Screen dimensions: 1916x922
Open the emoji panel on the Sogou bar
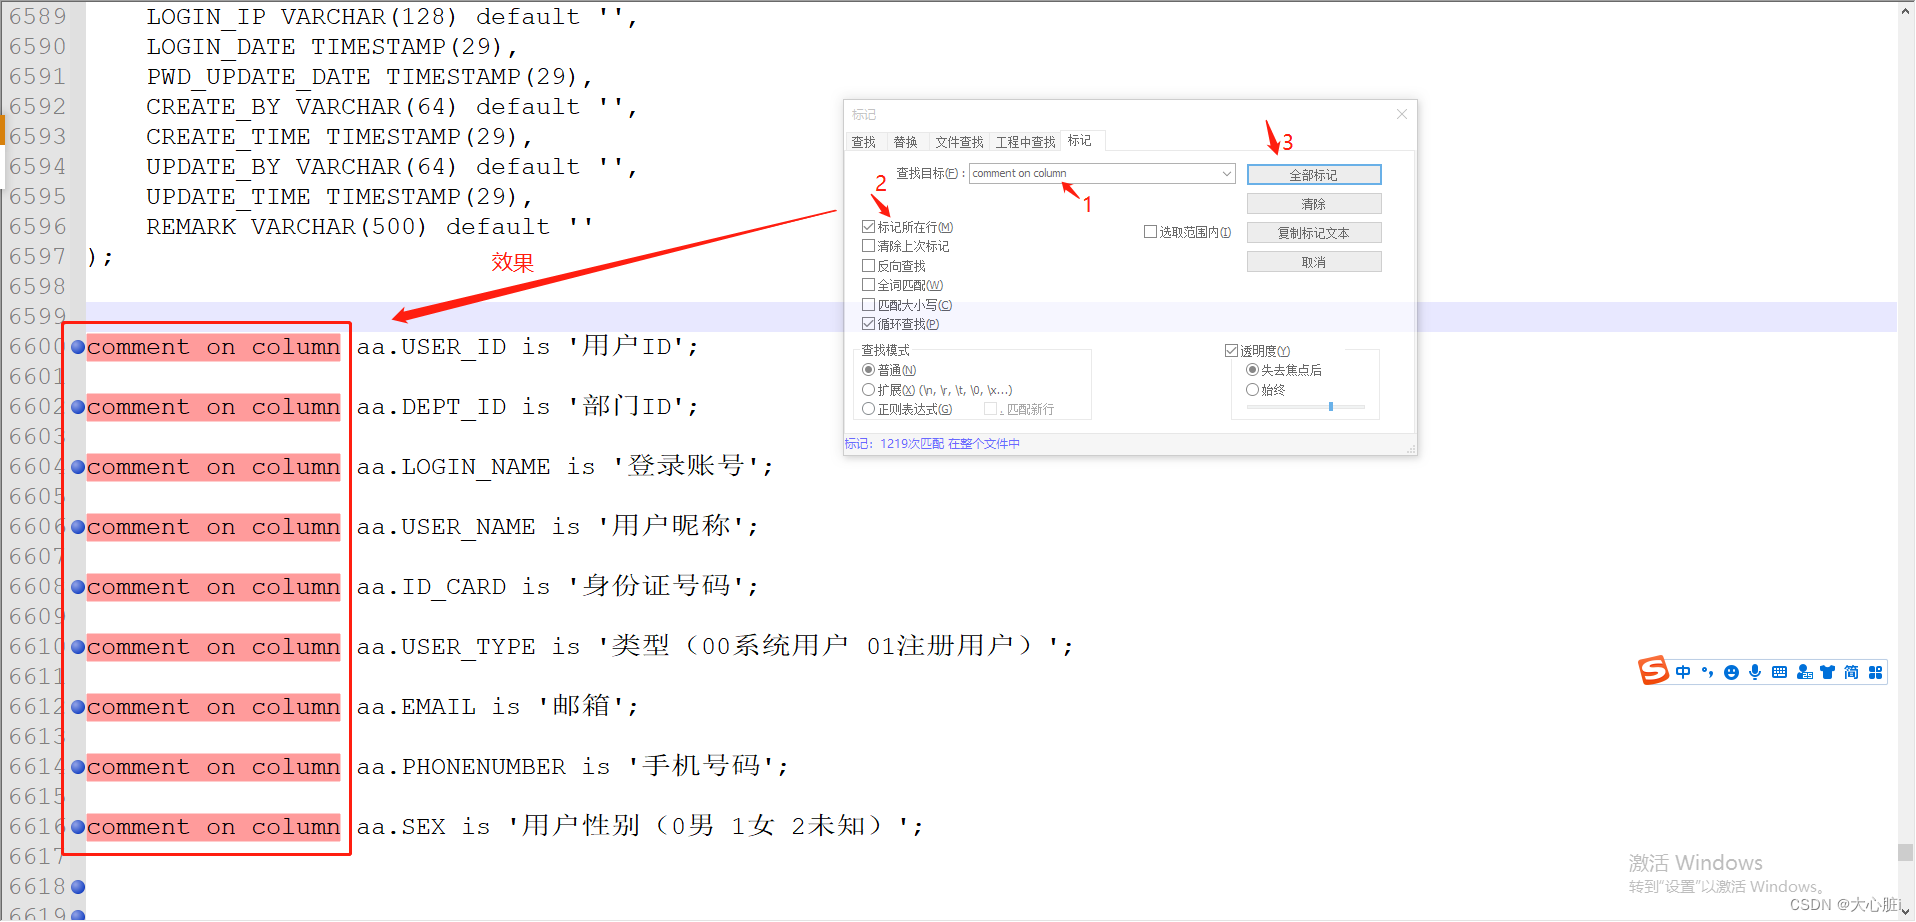[1731, 672]
